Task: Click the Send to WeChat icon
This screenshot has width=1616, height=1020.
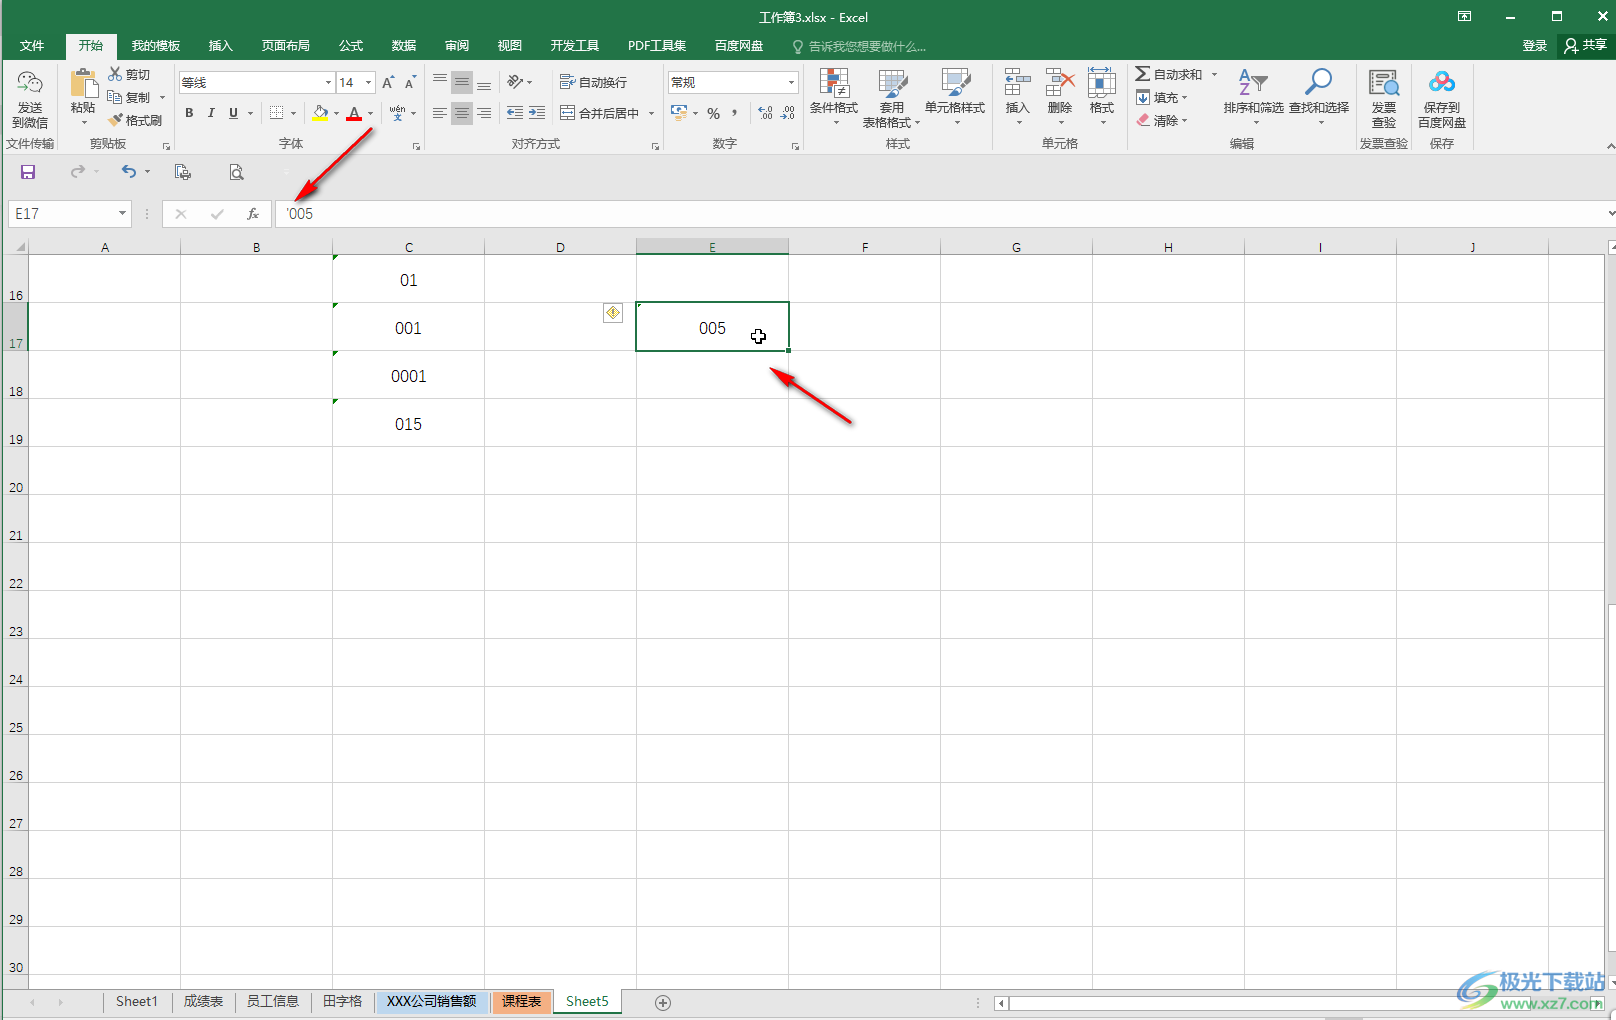Action: pos(30,83)
